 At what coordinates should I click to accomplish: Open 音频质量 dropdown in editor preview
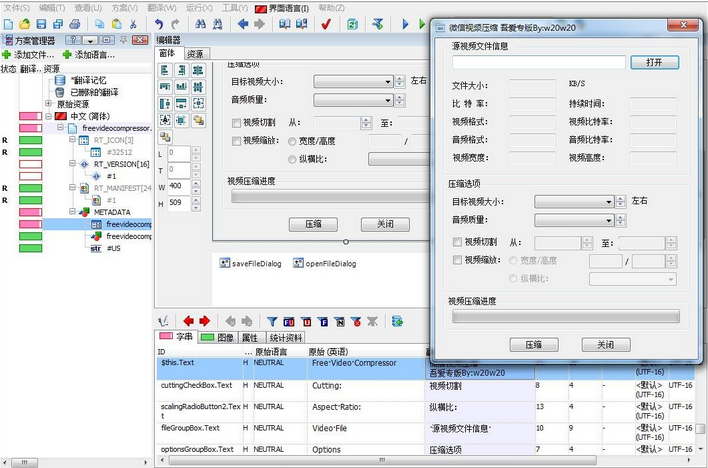pyautogui.click(x=353, y=100)
